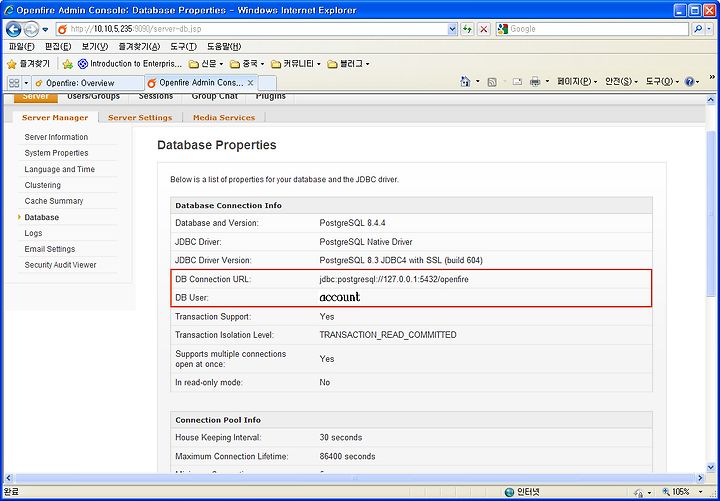Click the 86400 seconds value
720x501 pixels.
347,456
